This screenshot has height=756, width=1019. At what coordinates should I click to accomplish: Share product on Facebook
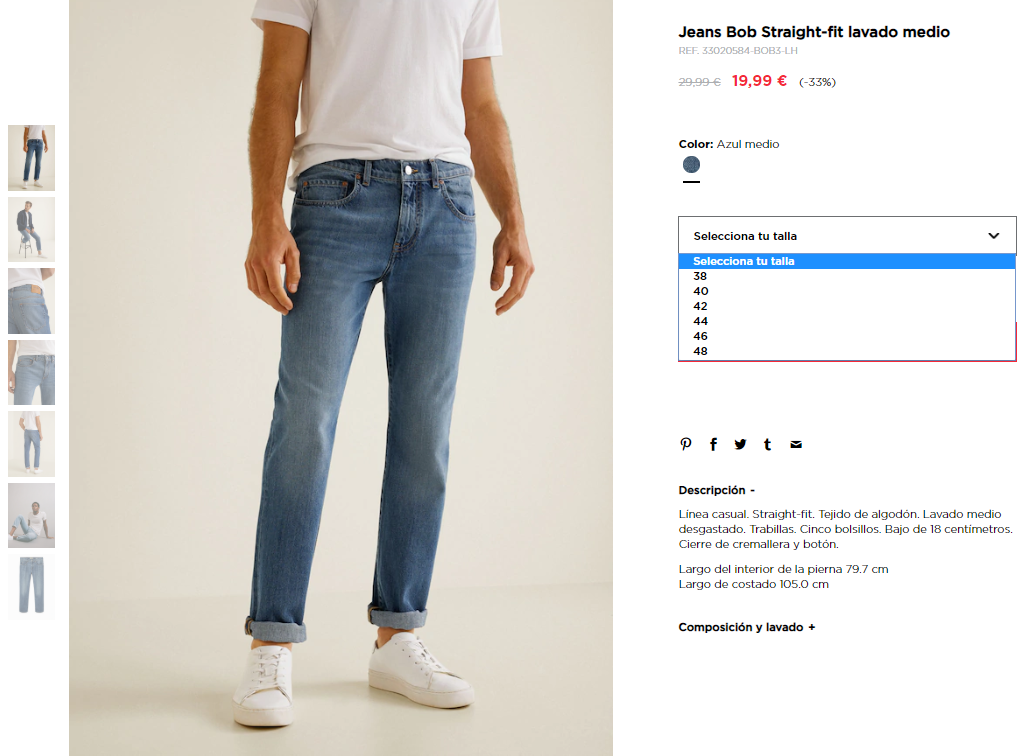pos(713,445)
